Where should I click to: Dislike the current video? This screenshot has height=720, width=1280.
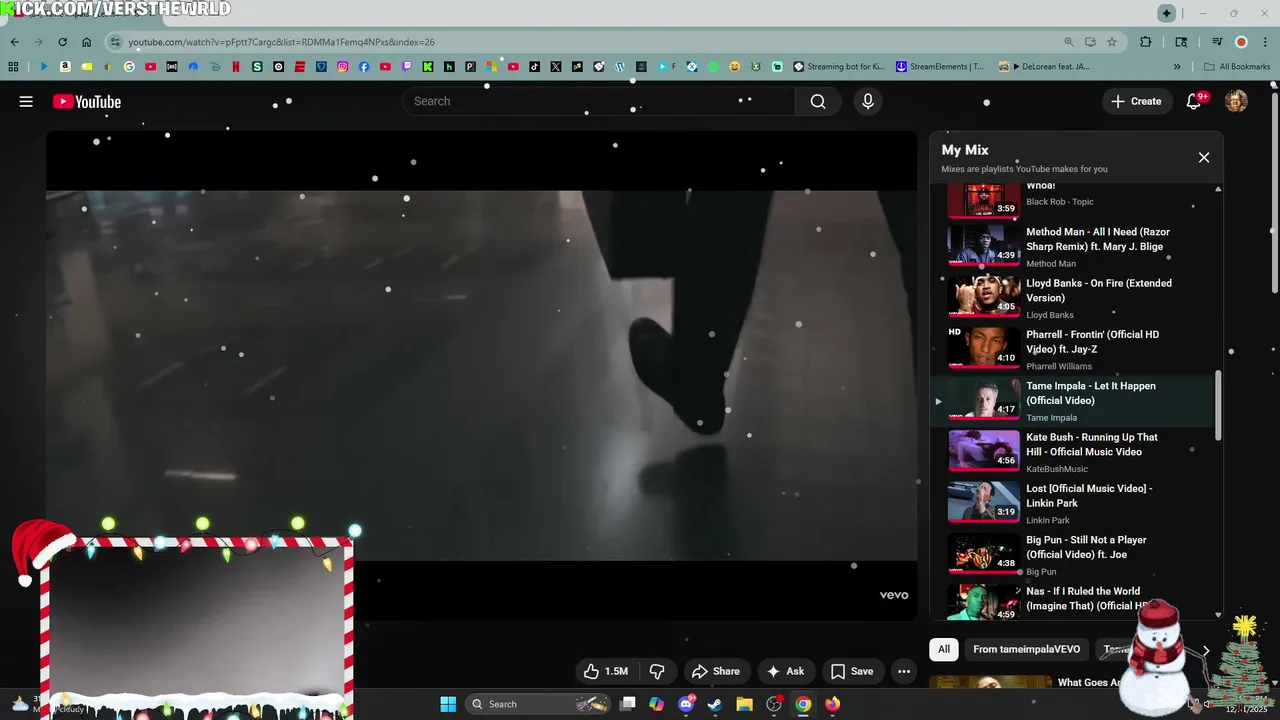click(657, 671)
